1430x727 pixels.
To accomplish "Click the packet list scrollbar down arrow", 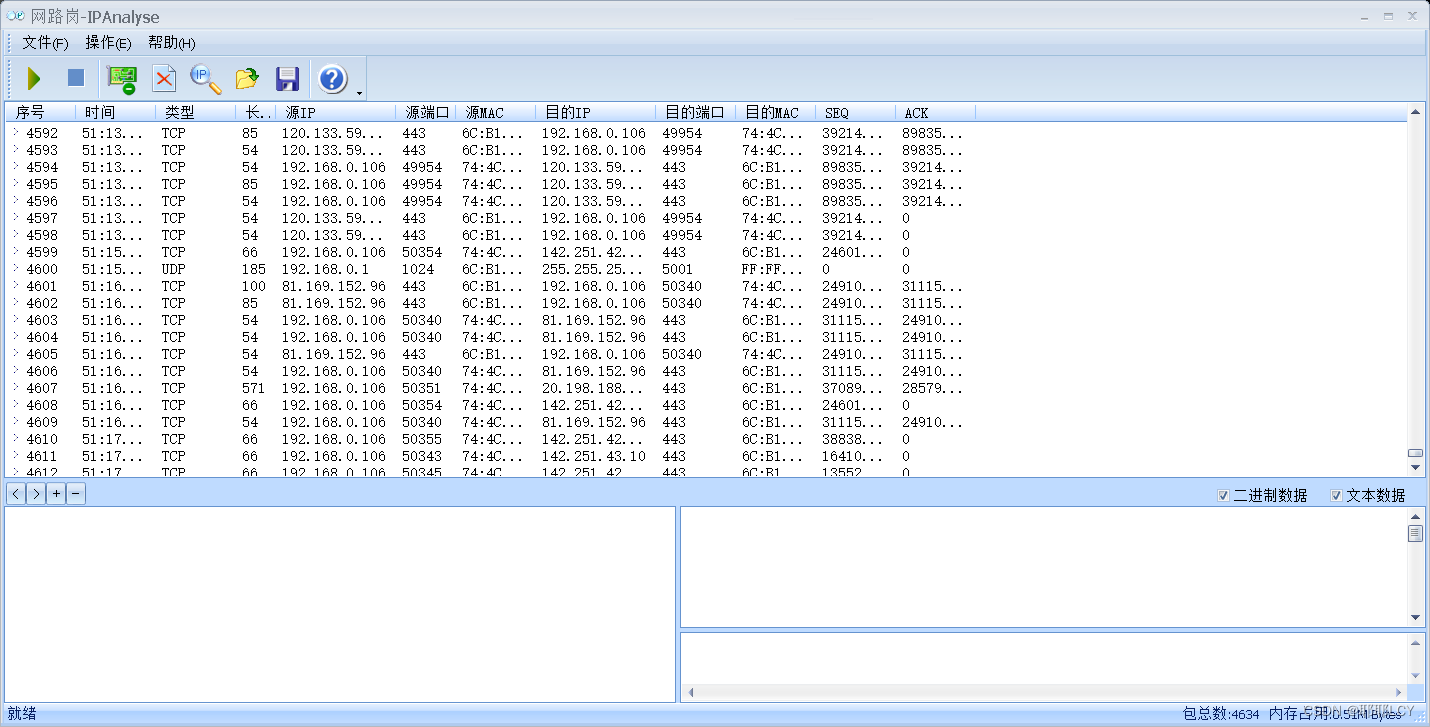I will [1415, 467].
